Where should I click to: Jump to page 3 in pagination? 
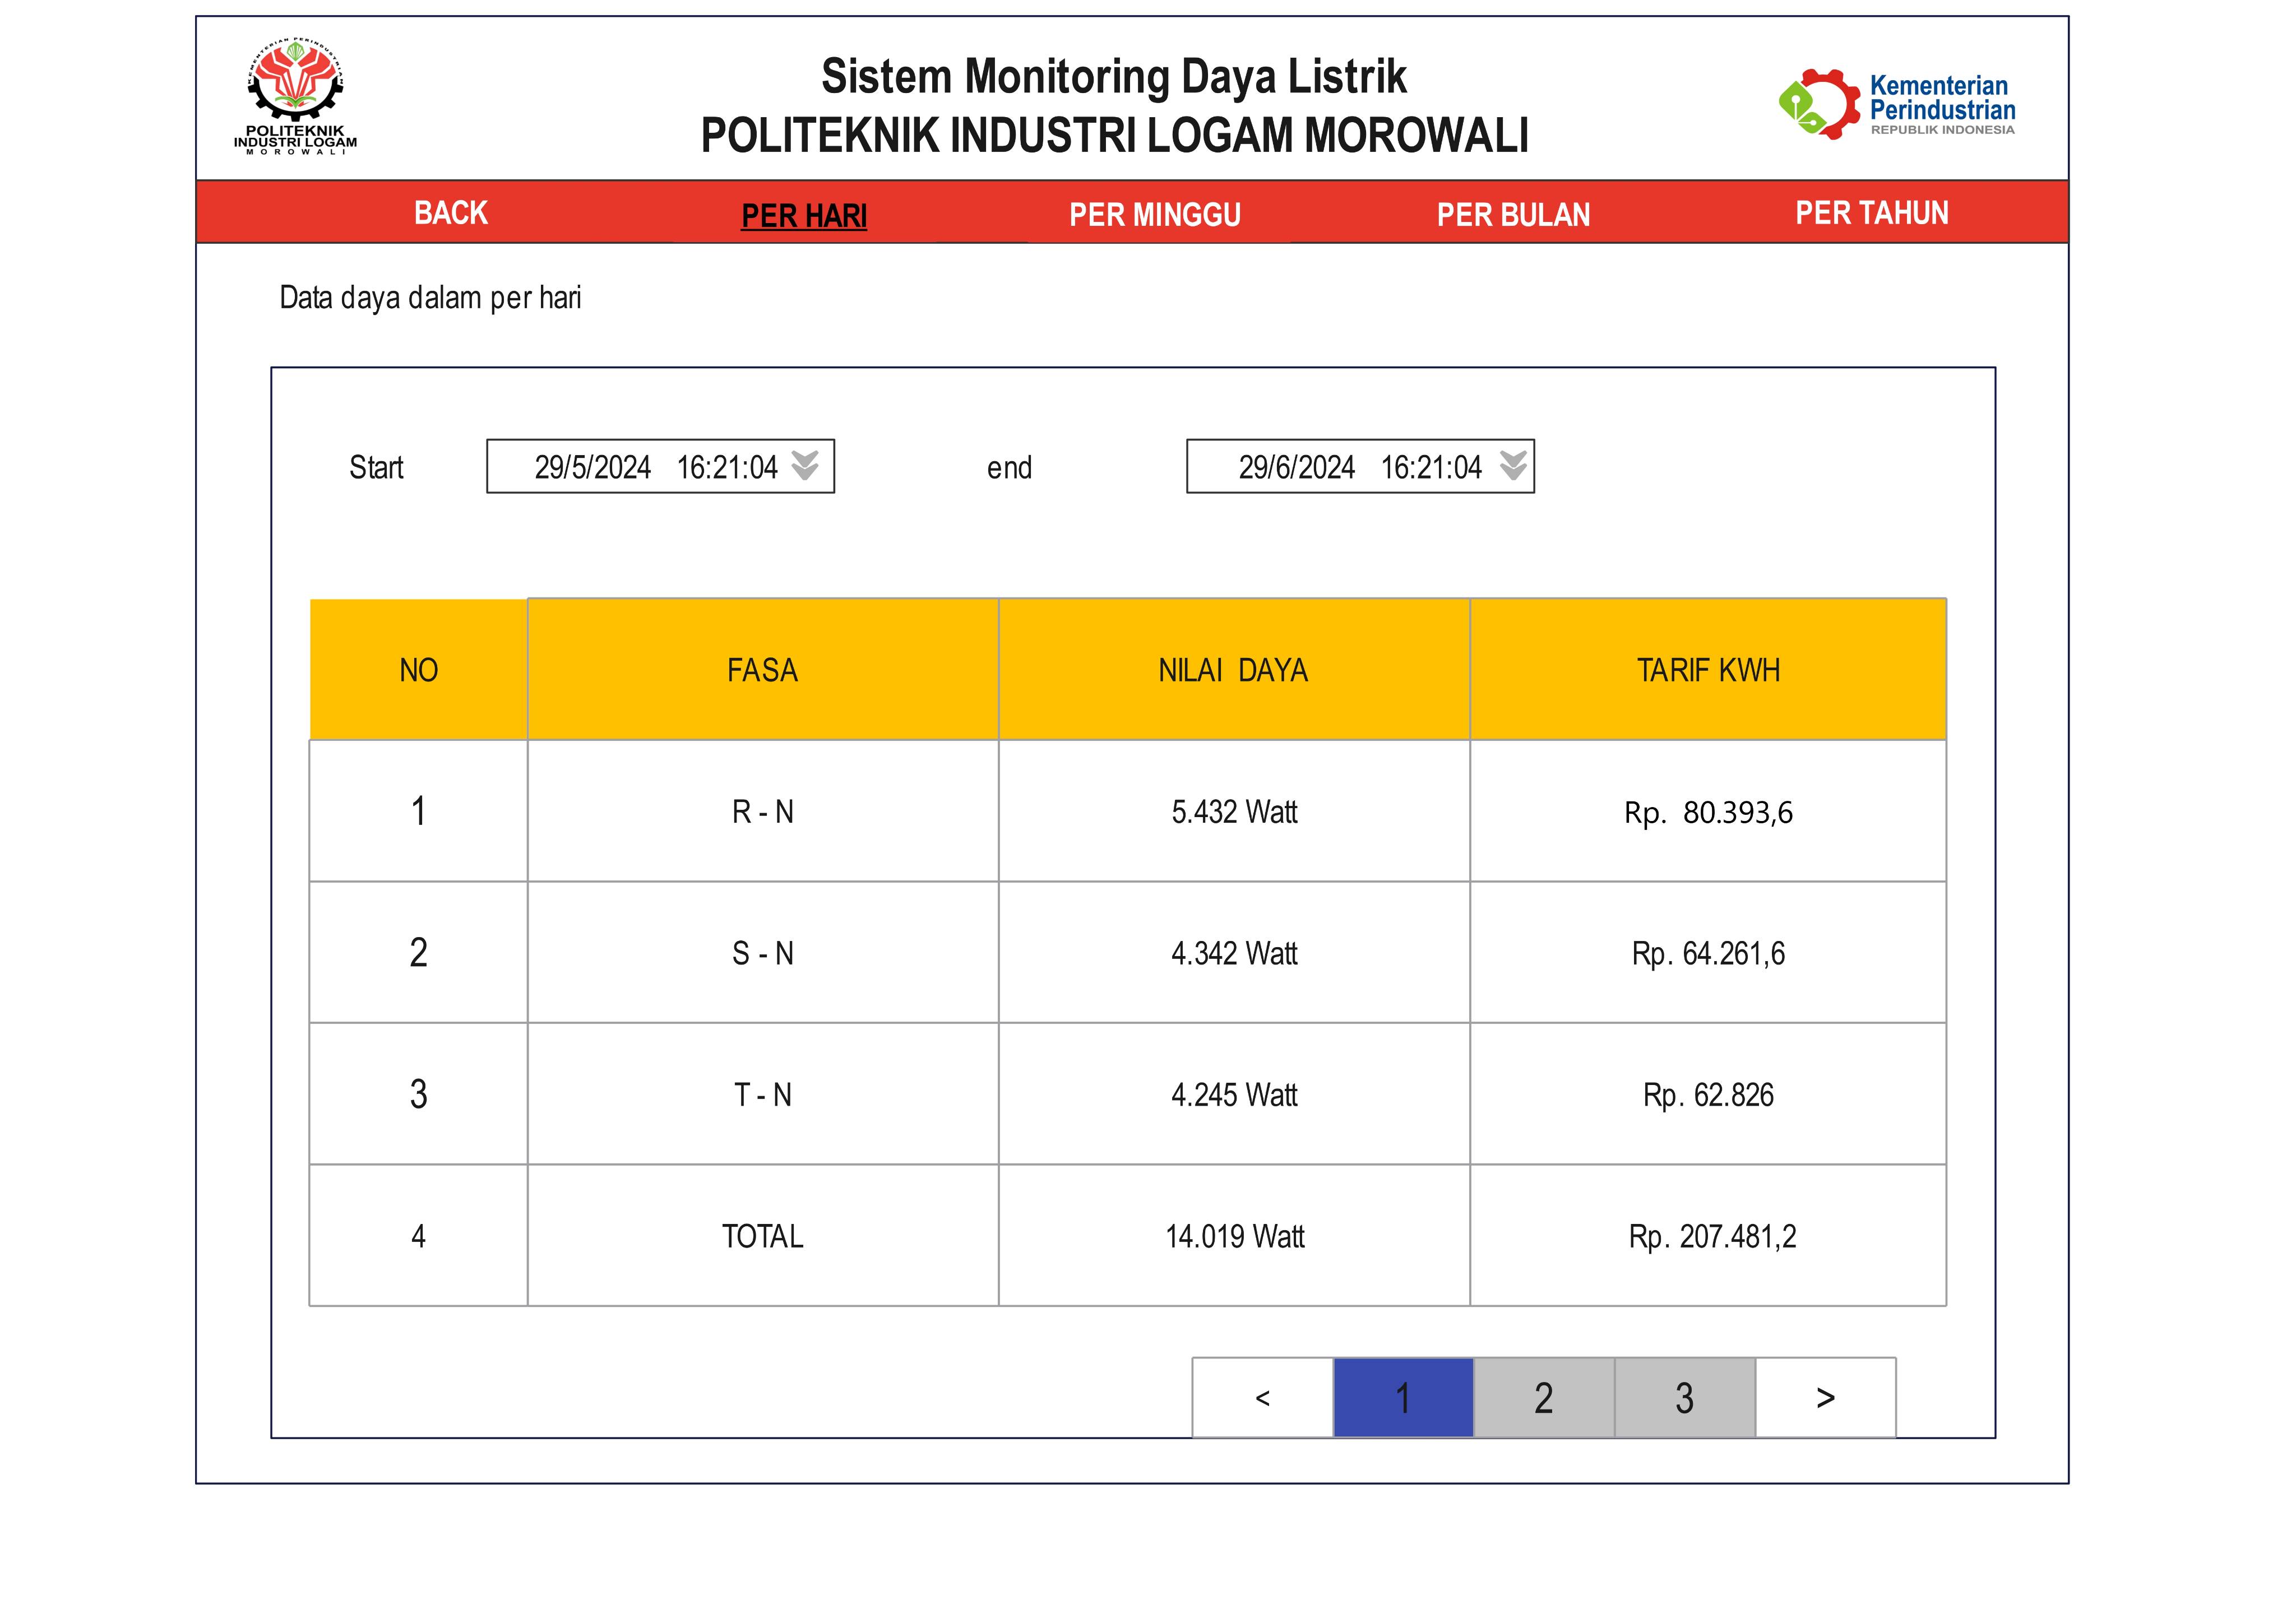coord(1684,1397)
